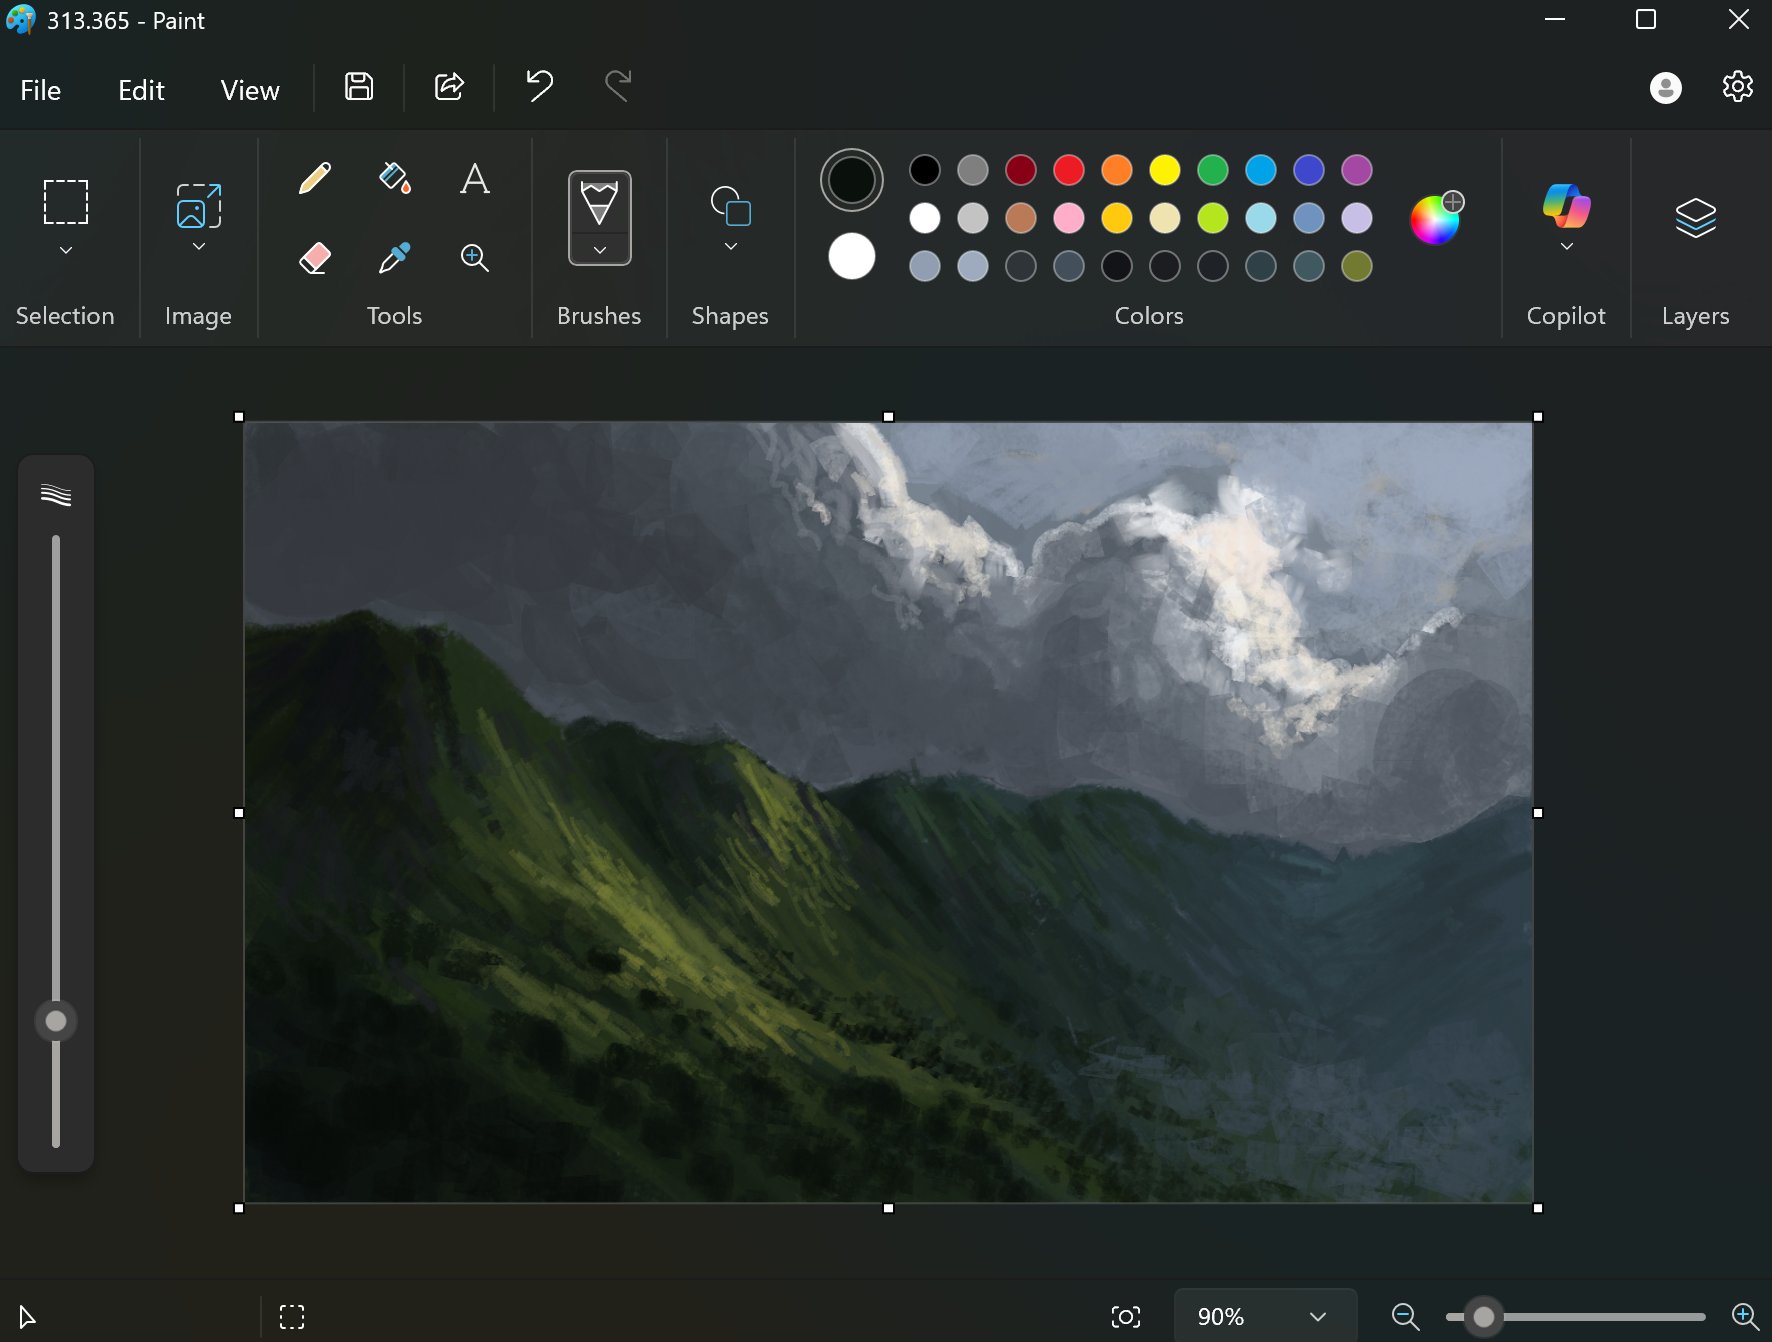Open the Copilot icon
The height and width of the screenshot is (1342, 1772).
(1566, 205)
